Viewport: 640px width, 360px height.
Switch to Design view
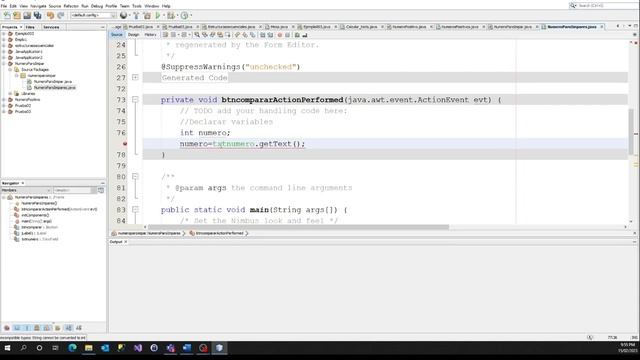click(x=133, y=35)
